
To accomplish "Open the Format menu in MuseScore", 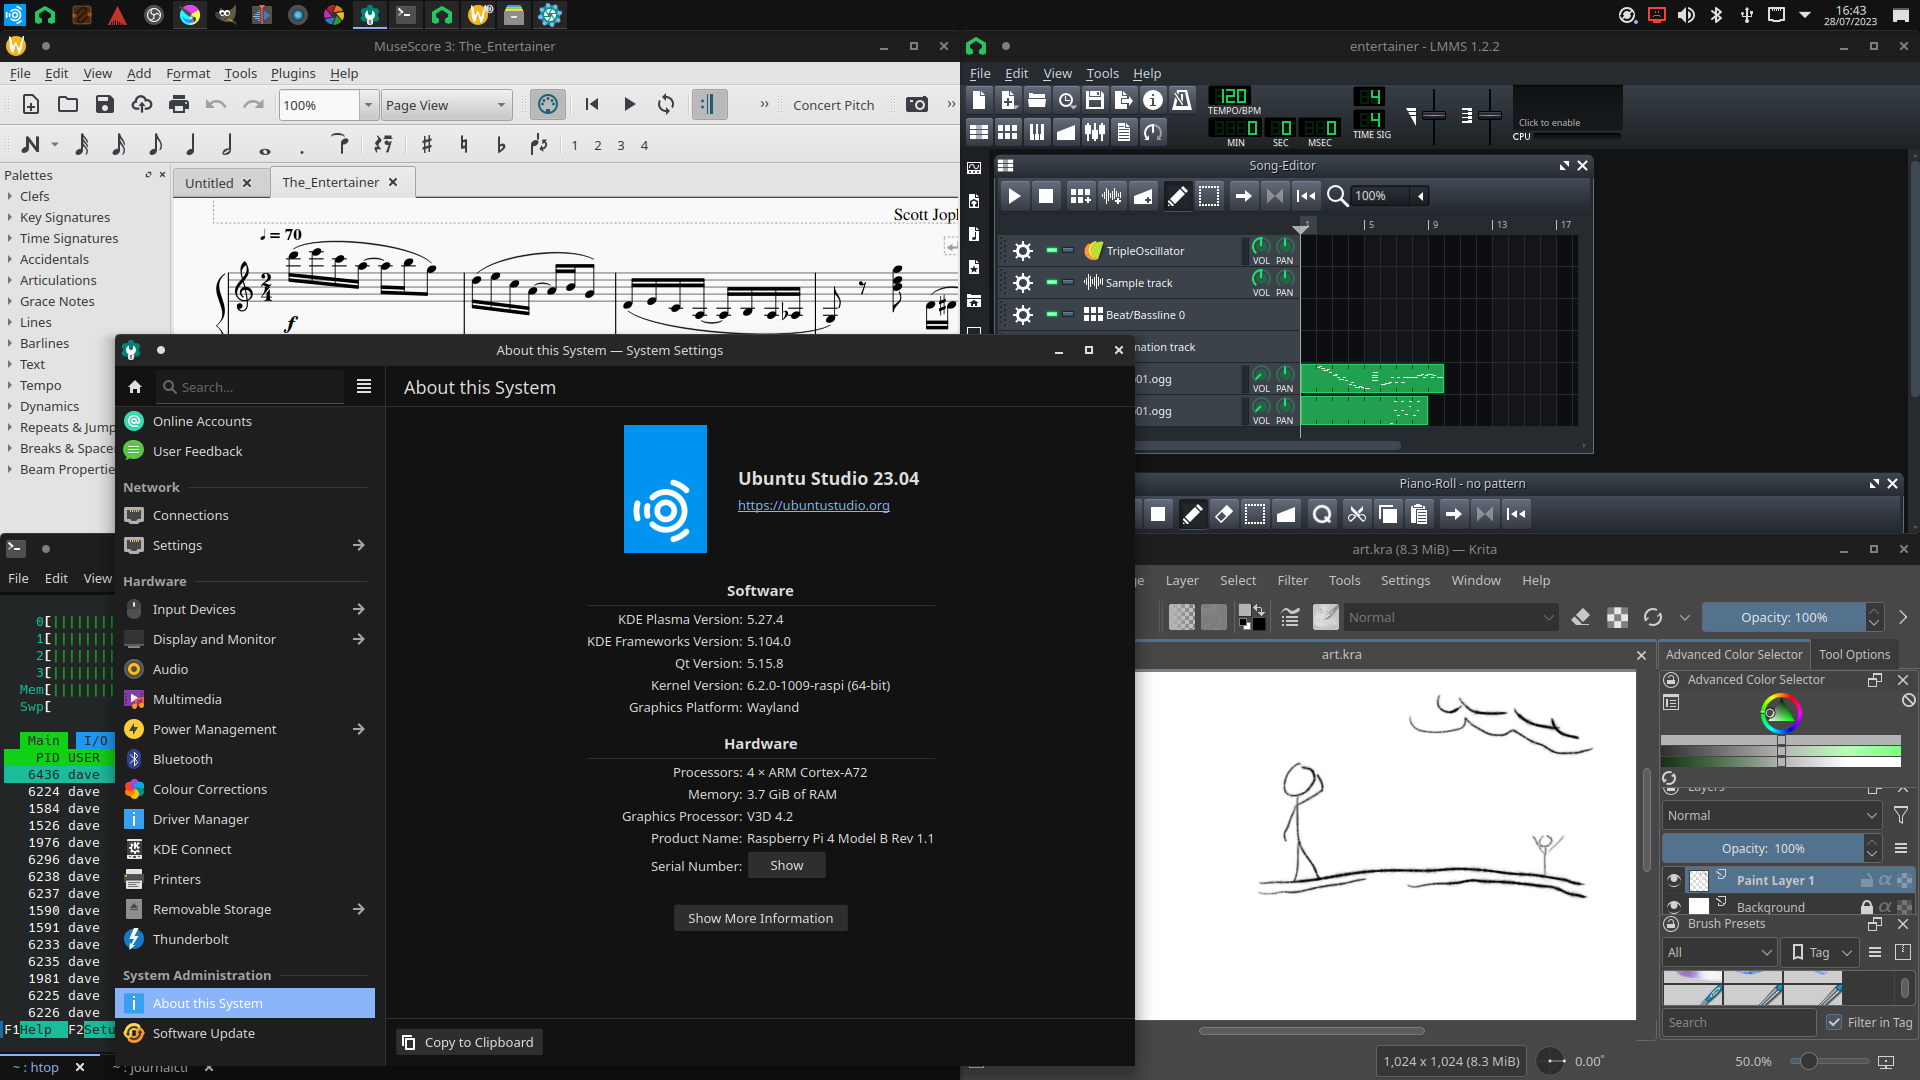I will pyautogui.click(x=188, y=73).
